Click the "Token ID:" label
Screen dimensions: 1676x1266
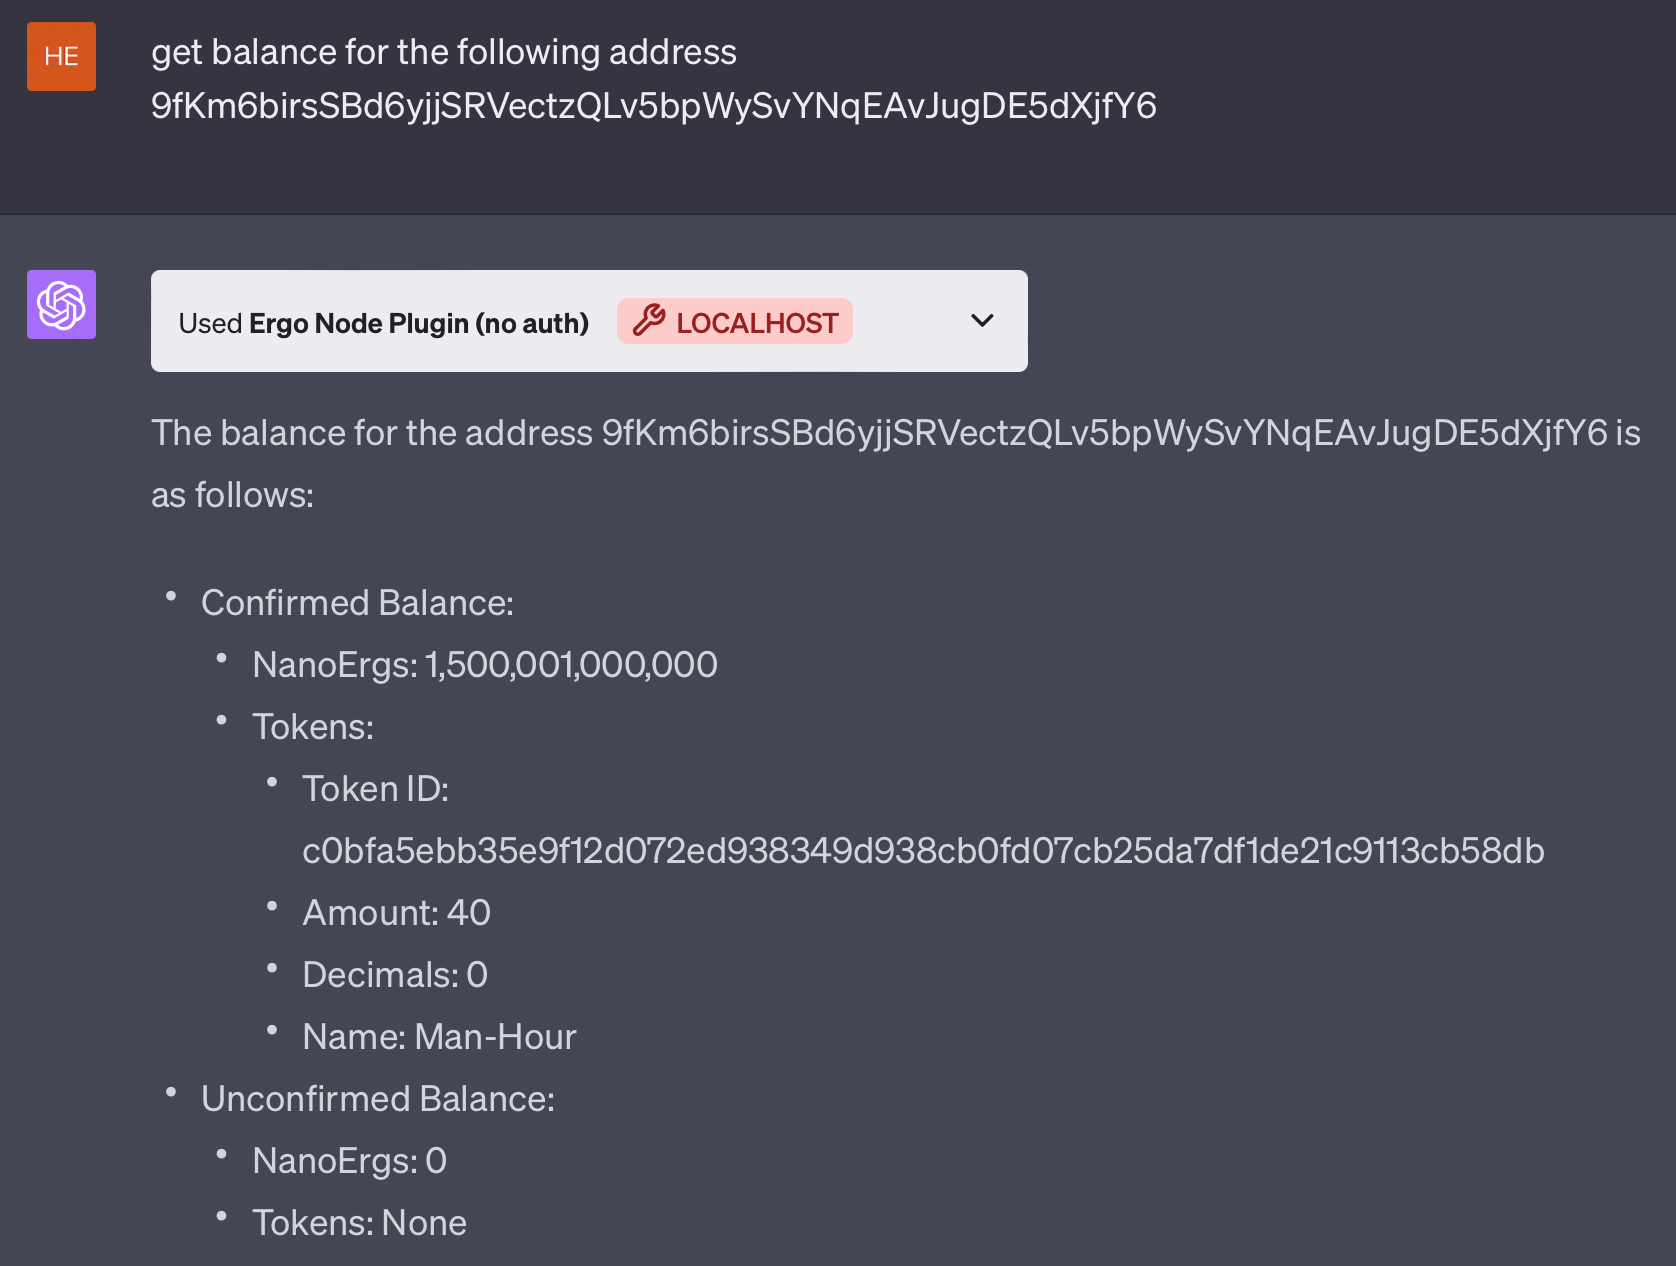tap(375, 789)
